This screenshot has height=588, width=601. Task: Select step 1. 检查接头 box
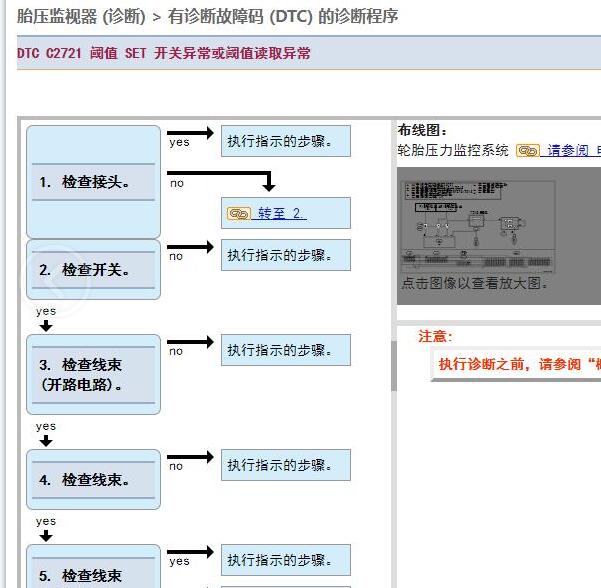(93, 182)
